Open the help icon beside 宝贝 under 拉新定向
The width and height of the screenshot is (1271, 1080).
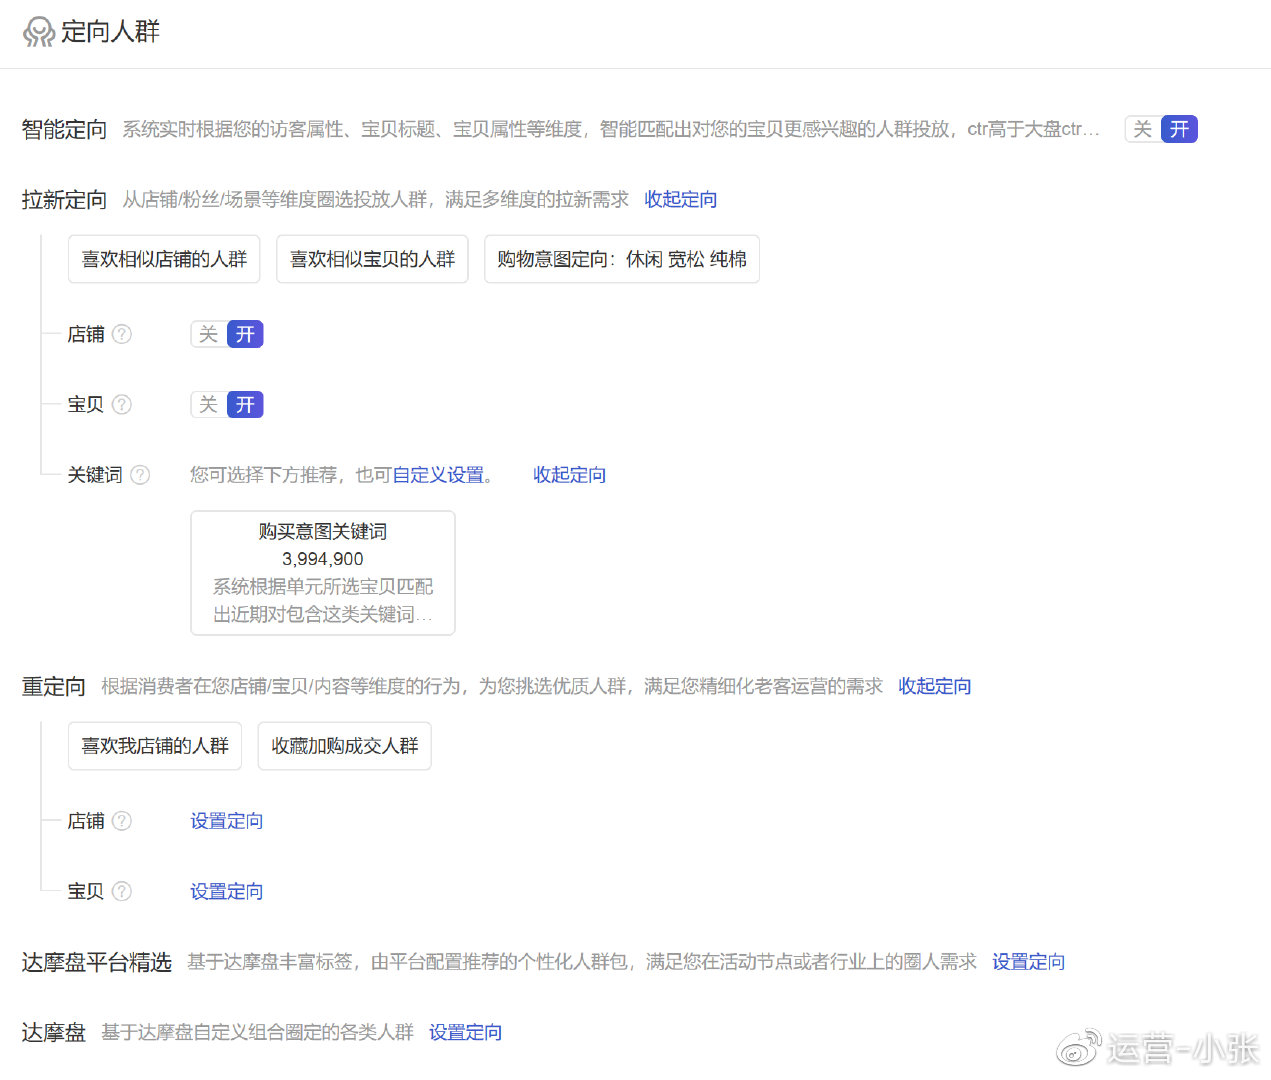[122, 404]
